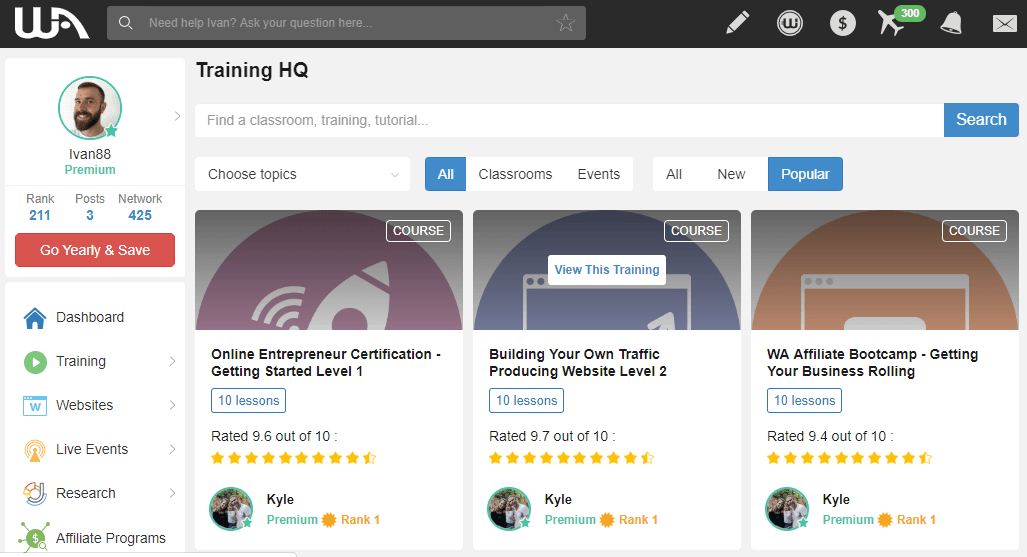Click the Ivan88 username

click(90, 154)
